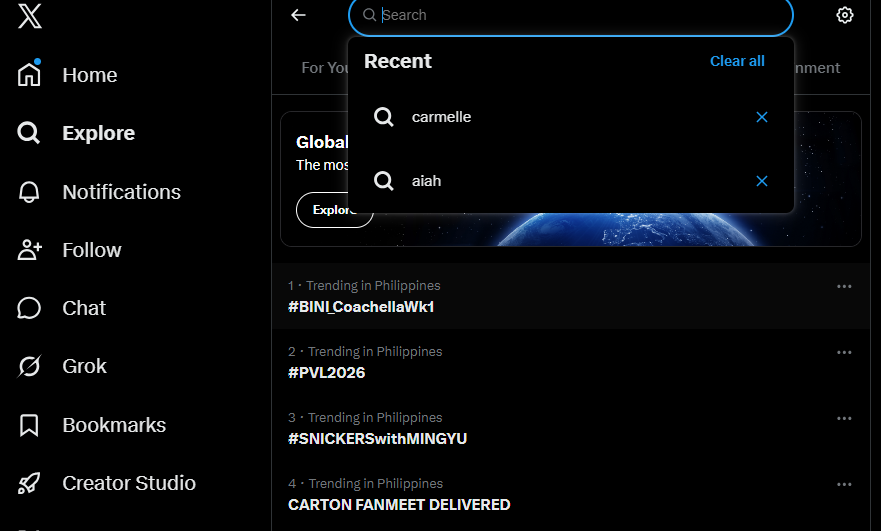881x531 pixels.
Task: Open Explore settings gear
Action: pos(844,15)
